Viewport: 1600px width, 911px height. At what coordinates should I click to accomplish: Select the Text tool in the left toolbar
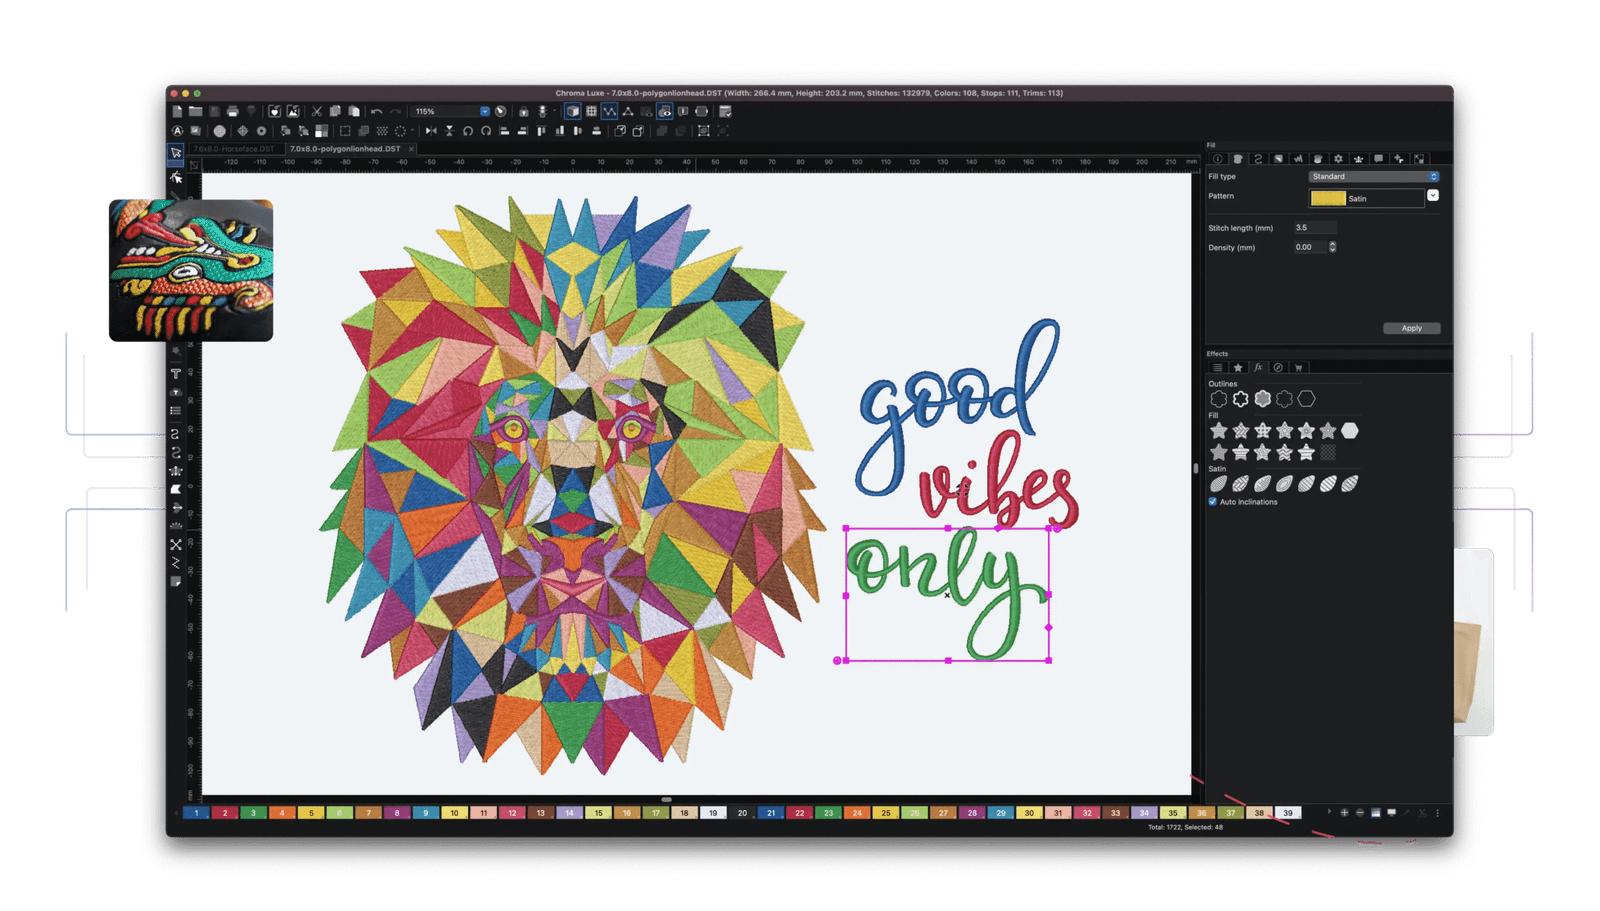(x=176, y=373)
